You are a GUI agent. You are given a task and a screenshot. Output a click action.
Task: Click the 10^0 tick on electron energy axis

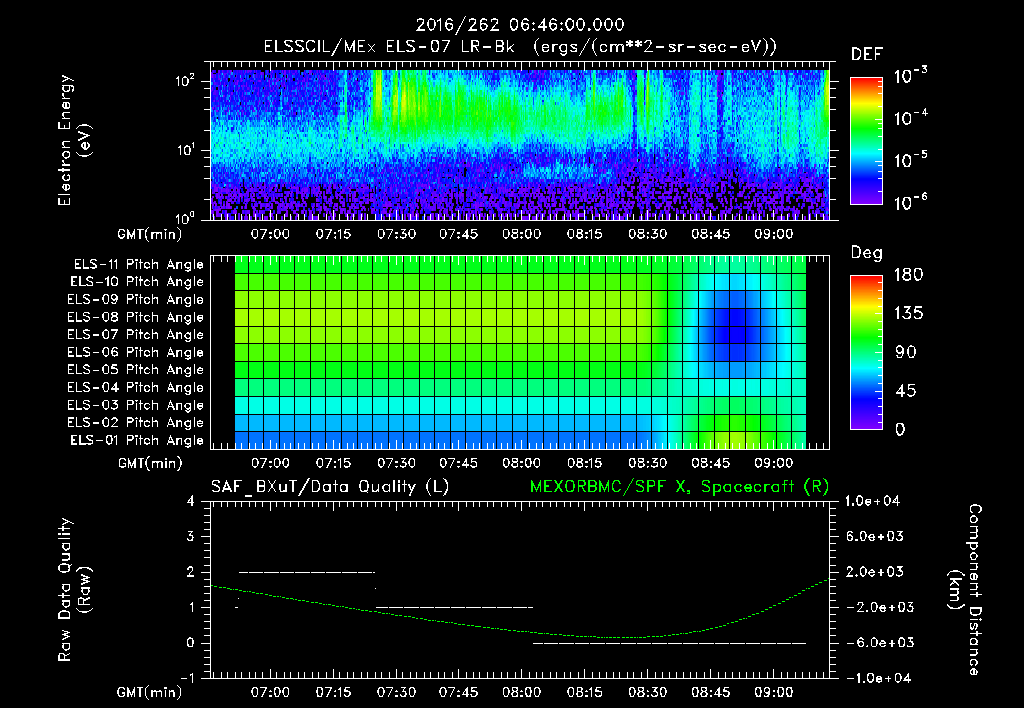click(x=185, y=217)
